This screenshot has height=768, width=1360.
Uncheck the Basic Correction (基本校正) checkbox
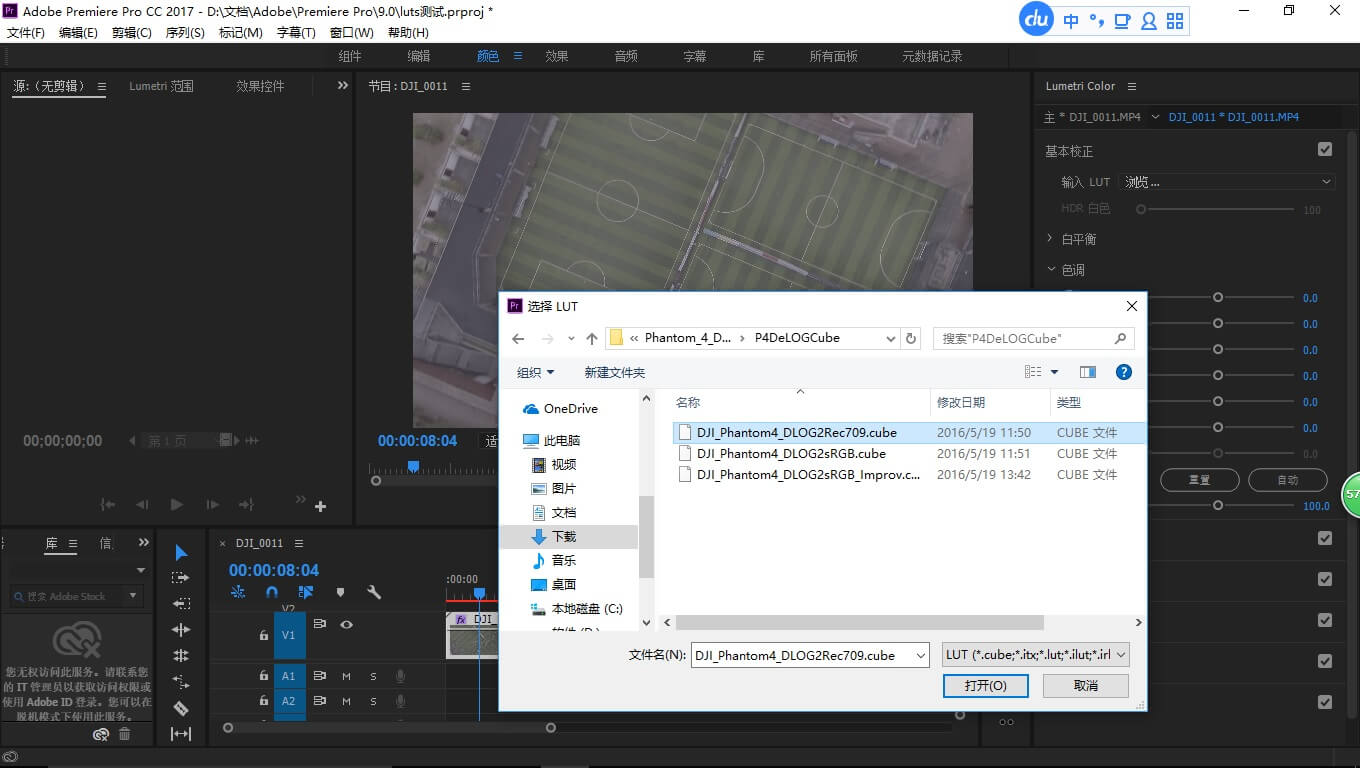[1325, 150]
